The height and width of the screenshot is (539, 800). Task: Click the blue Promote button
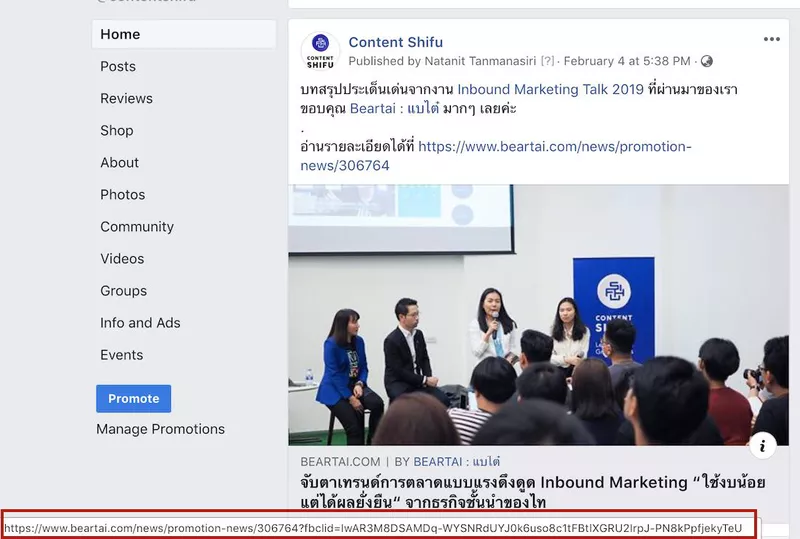[x=134, y=399]
